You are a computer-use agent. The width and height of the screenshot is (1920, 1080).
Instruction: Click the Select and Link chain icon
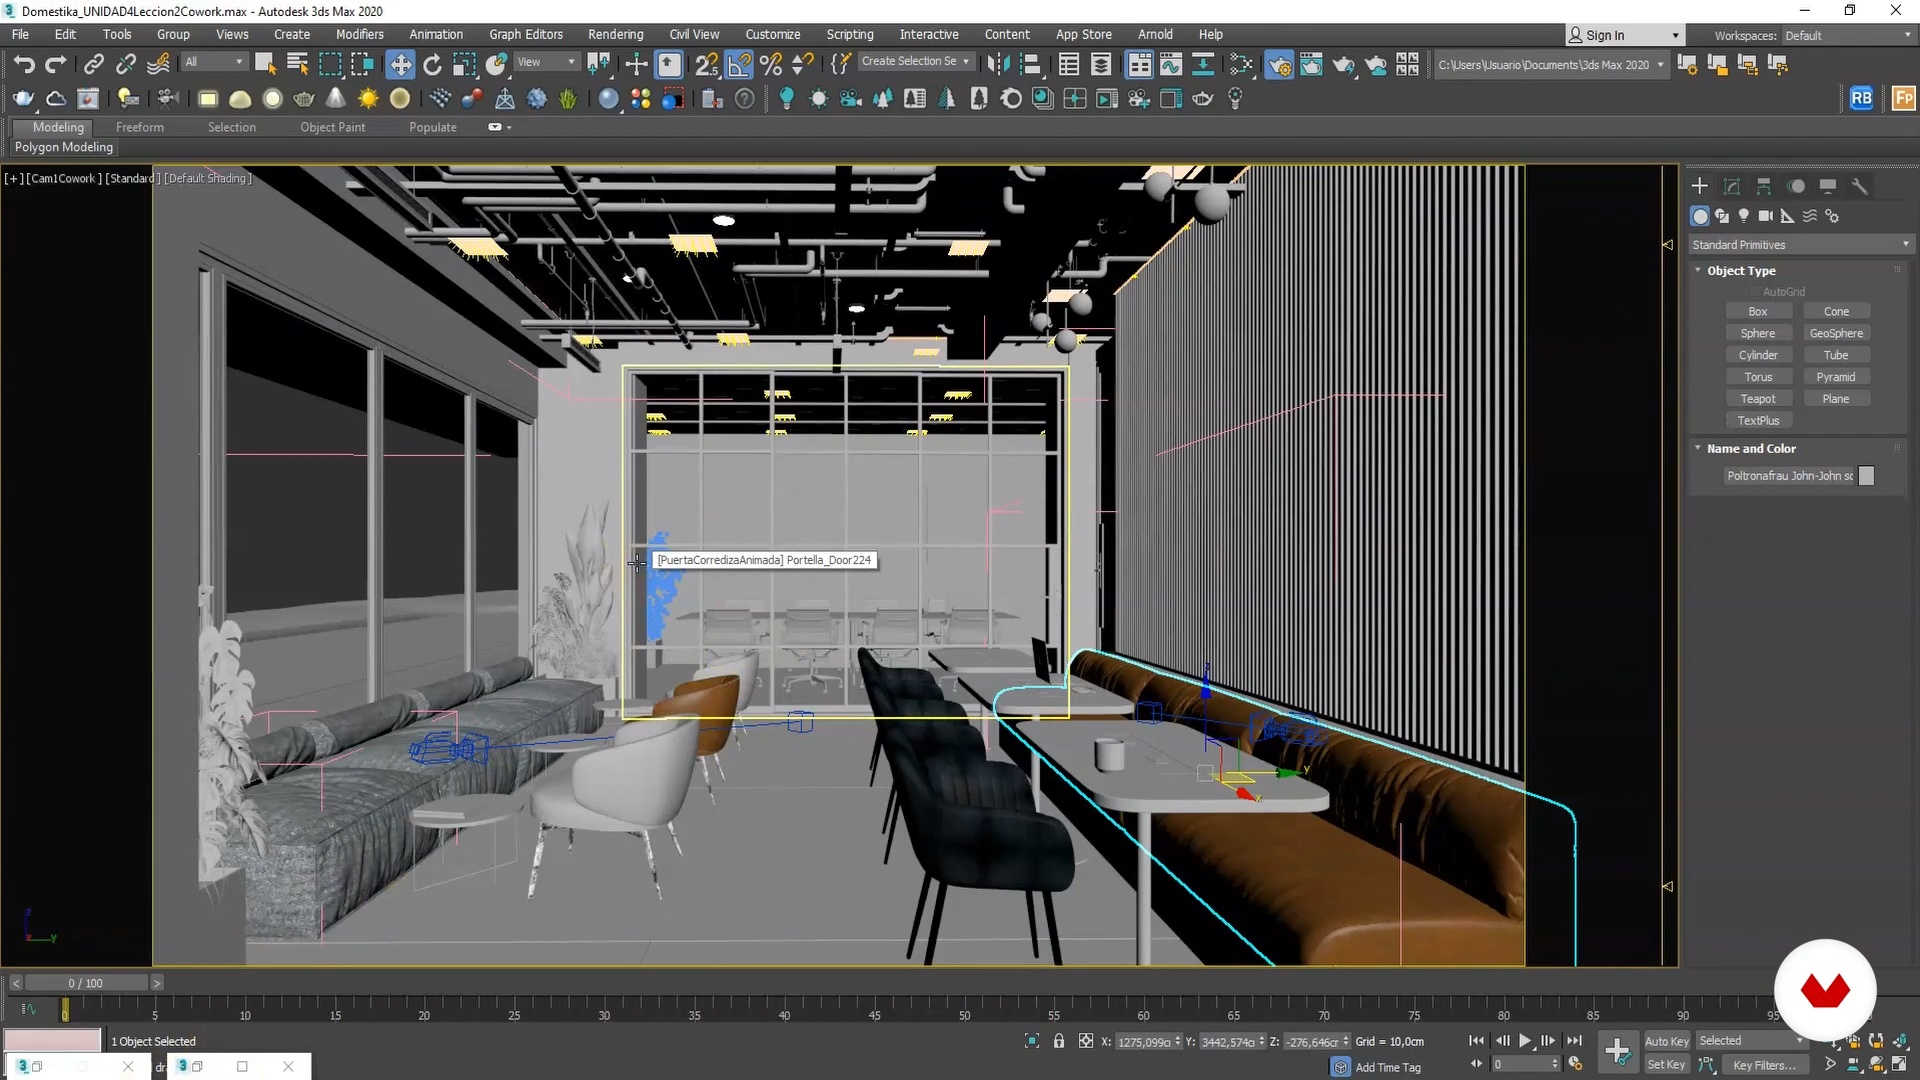pyautogui.click(x=93, y=65)
